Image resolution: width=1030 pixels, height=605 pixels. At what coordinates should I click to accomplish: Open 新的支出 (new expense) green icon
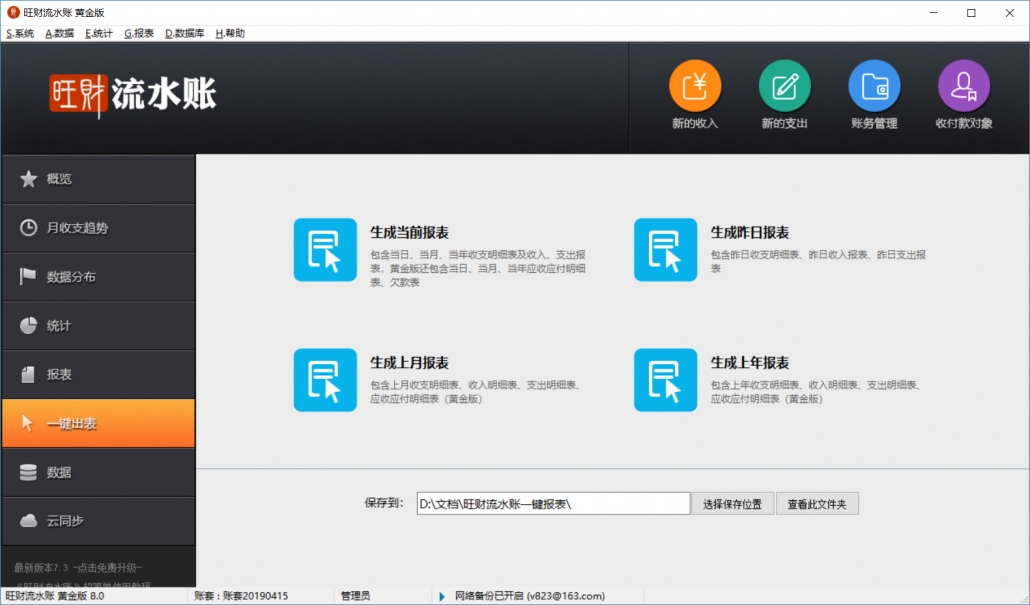(784, 87)
